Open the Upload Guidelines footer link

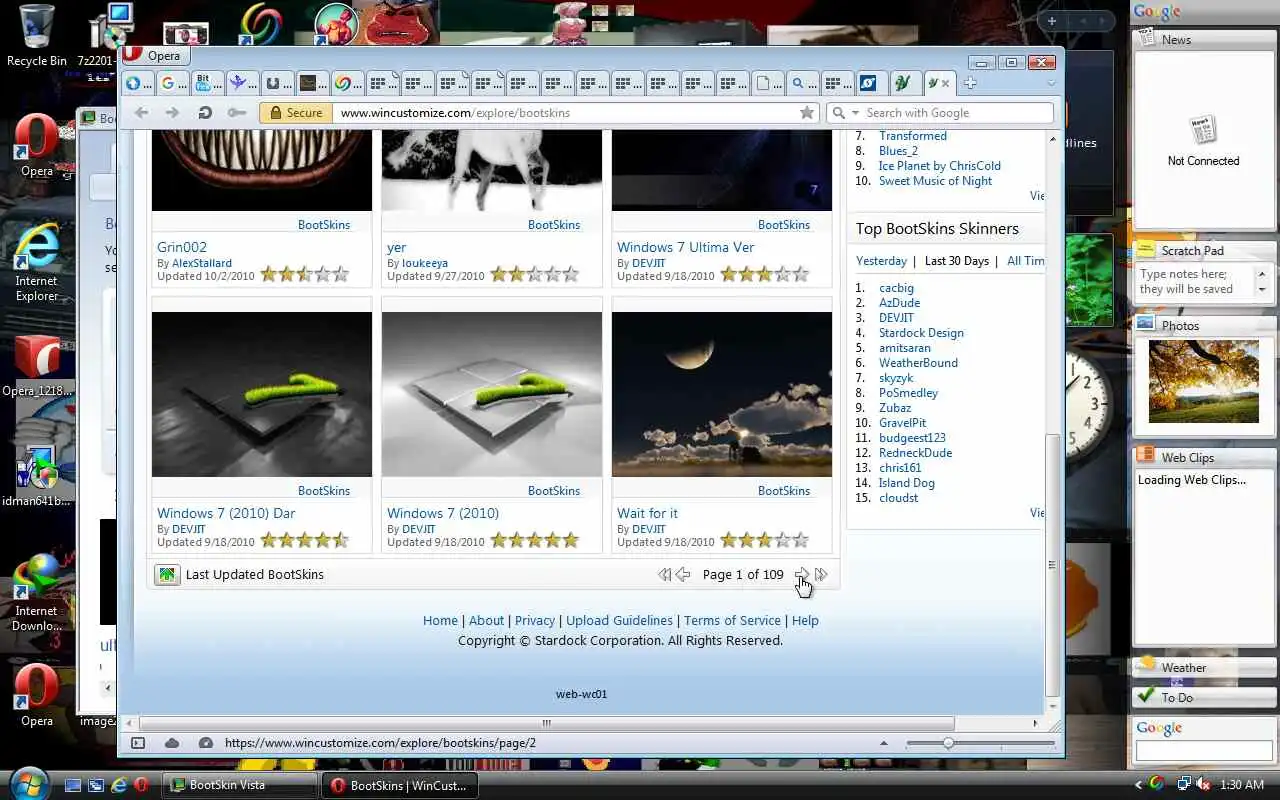(x=620, y=620)
